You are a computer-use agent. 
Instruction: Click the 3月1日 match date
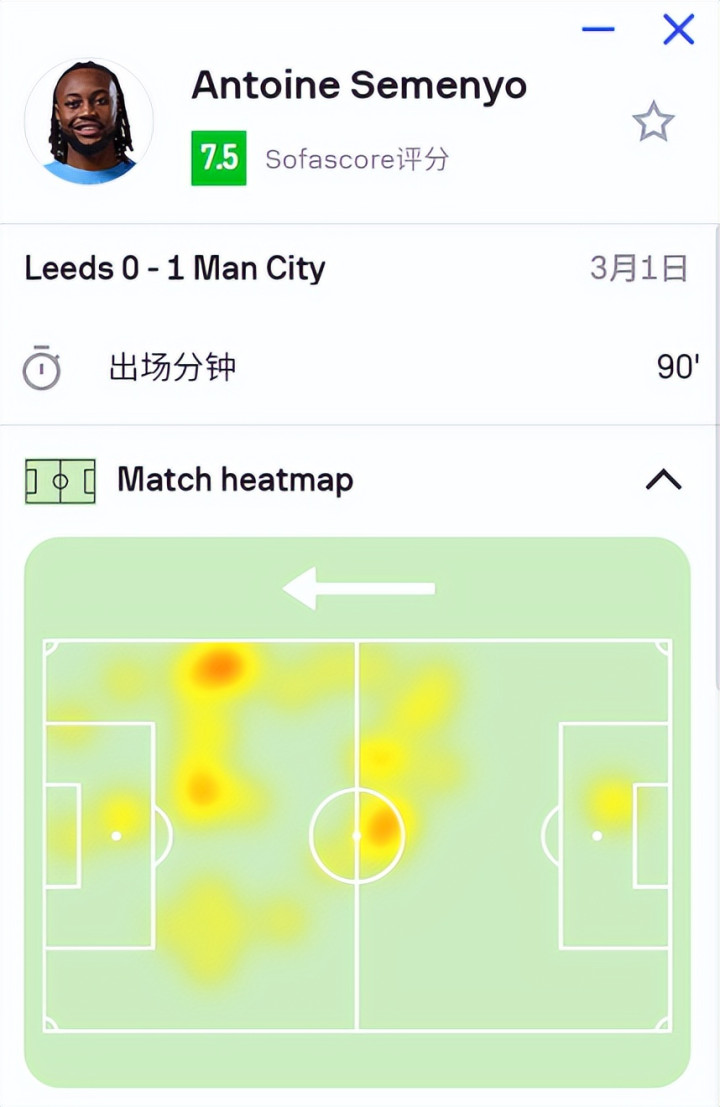coord(639,268)
